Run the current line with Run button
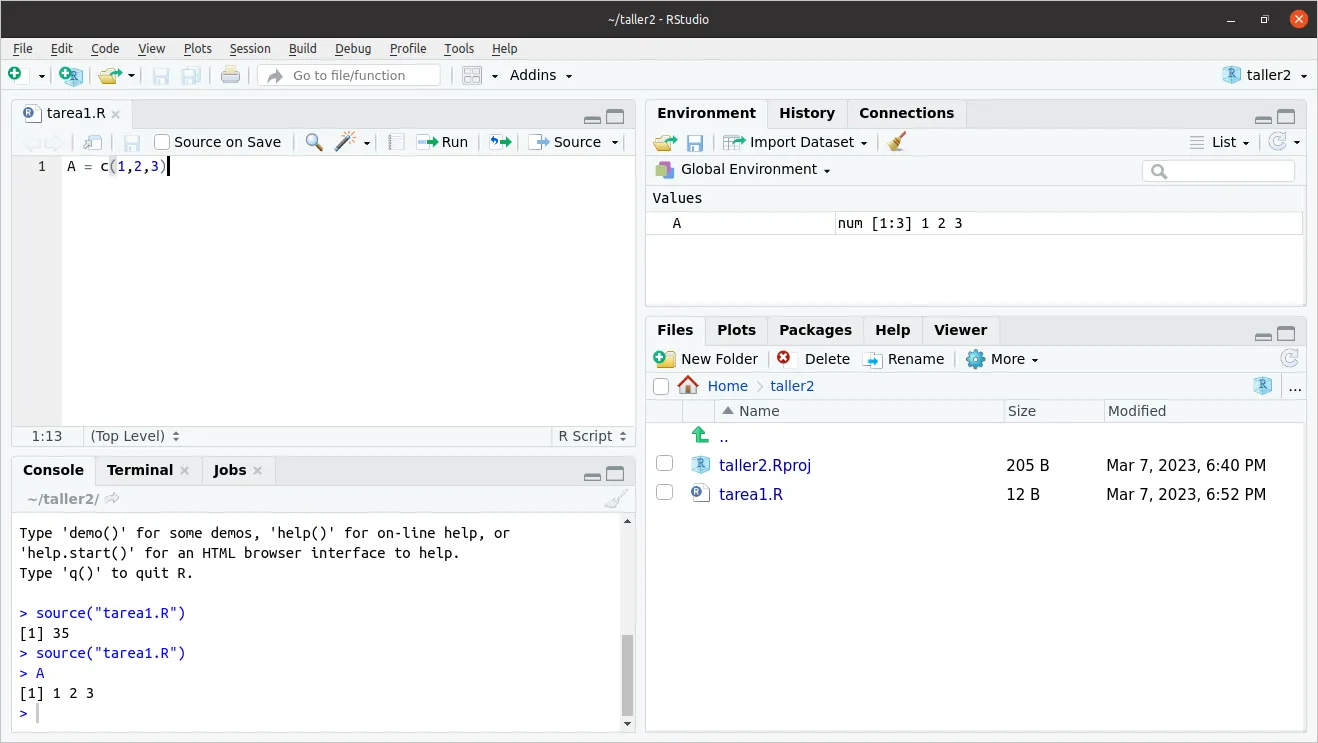Screen dimensions: 1318x743 tap(443, 142)
